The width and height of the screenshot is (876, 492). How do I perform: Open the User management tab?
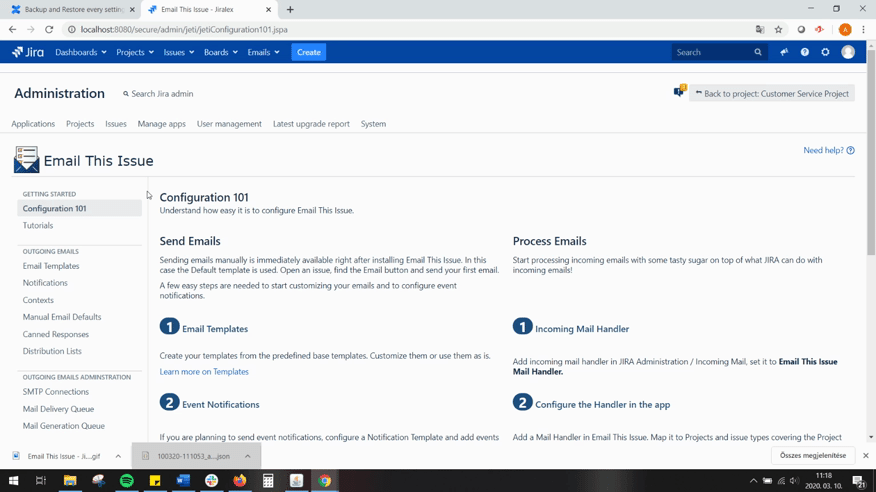point(229,123)
